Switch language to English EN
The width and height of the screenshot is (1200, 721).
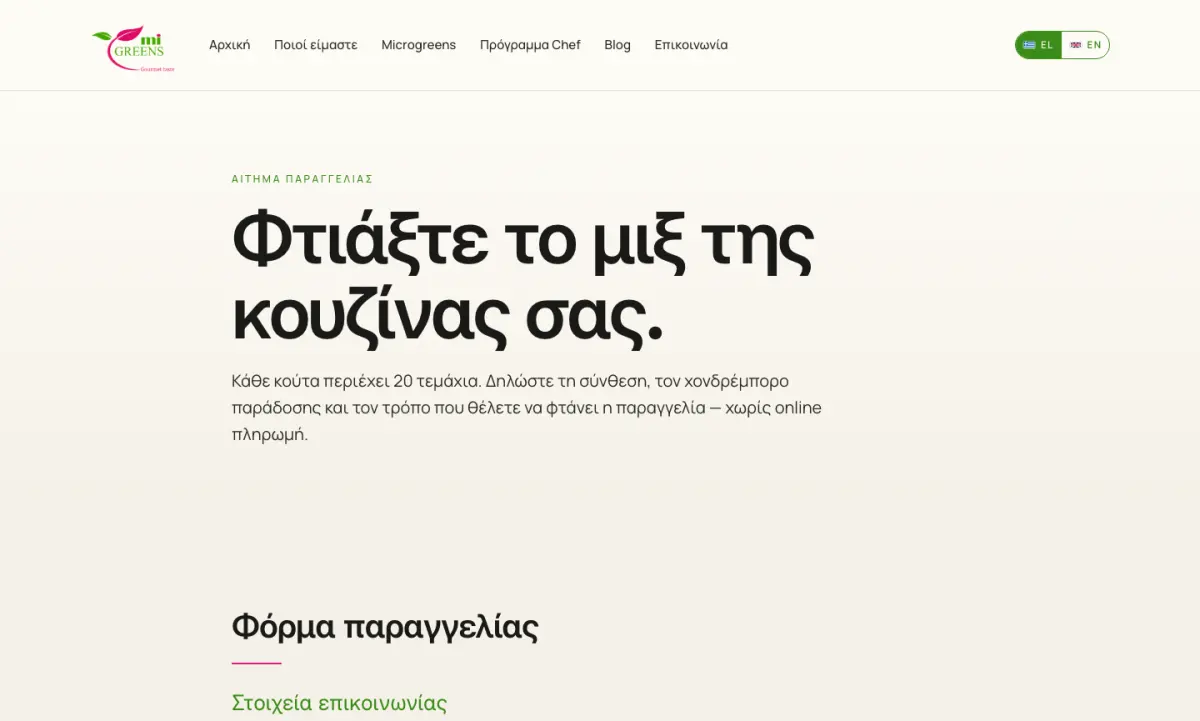pos(1085,45)
